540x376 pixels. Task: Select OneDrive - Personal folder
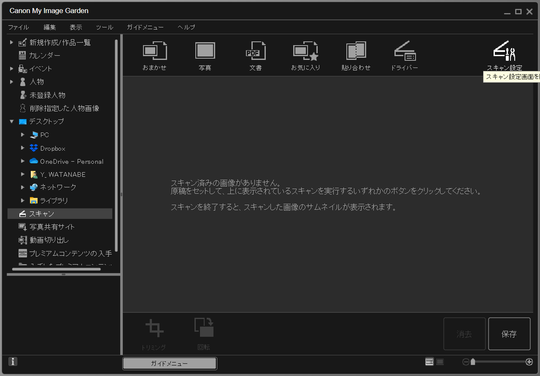tap(71, 161)
